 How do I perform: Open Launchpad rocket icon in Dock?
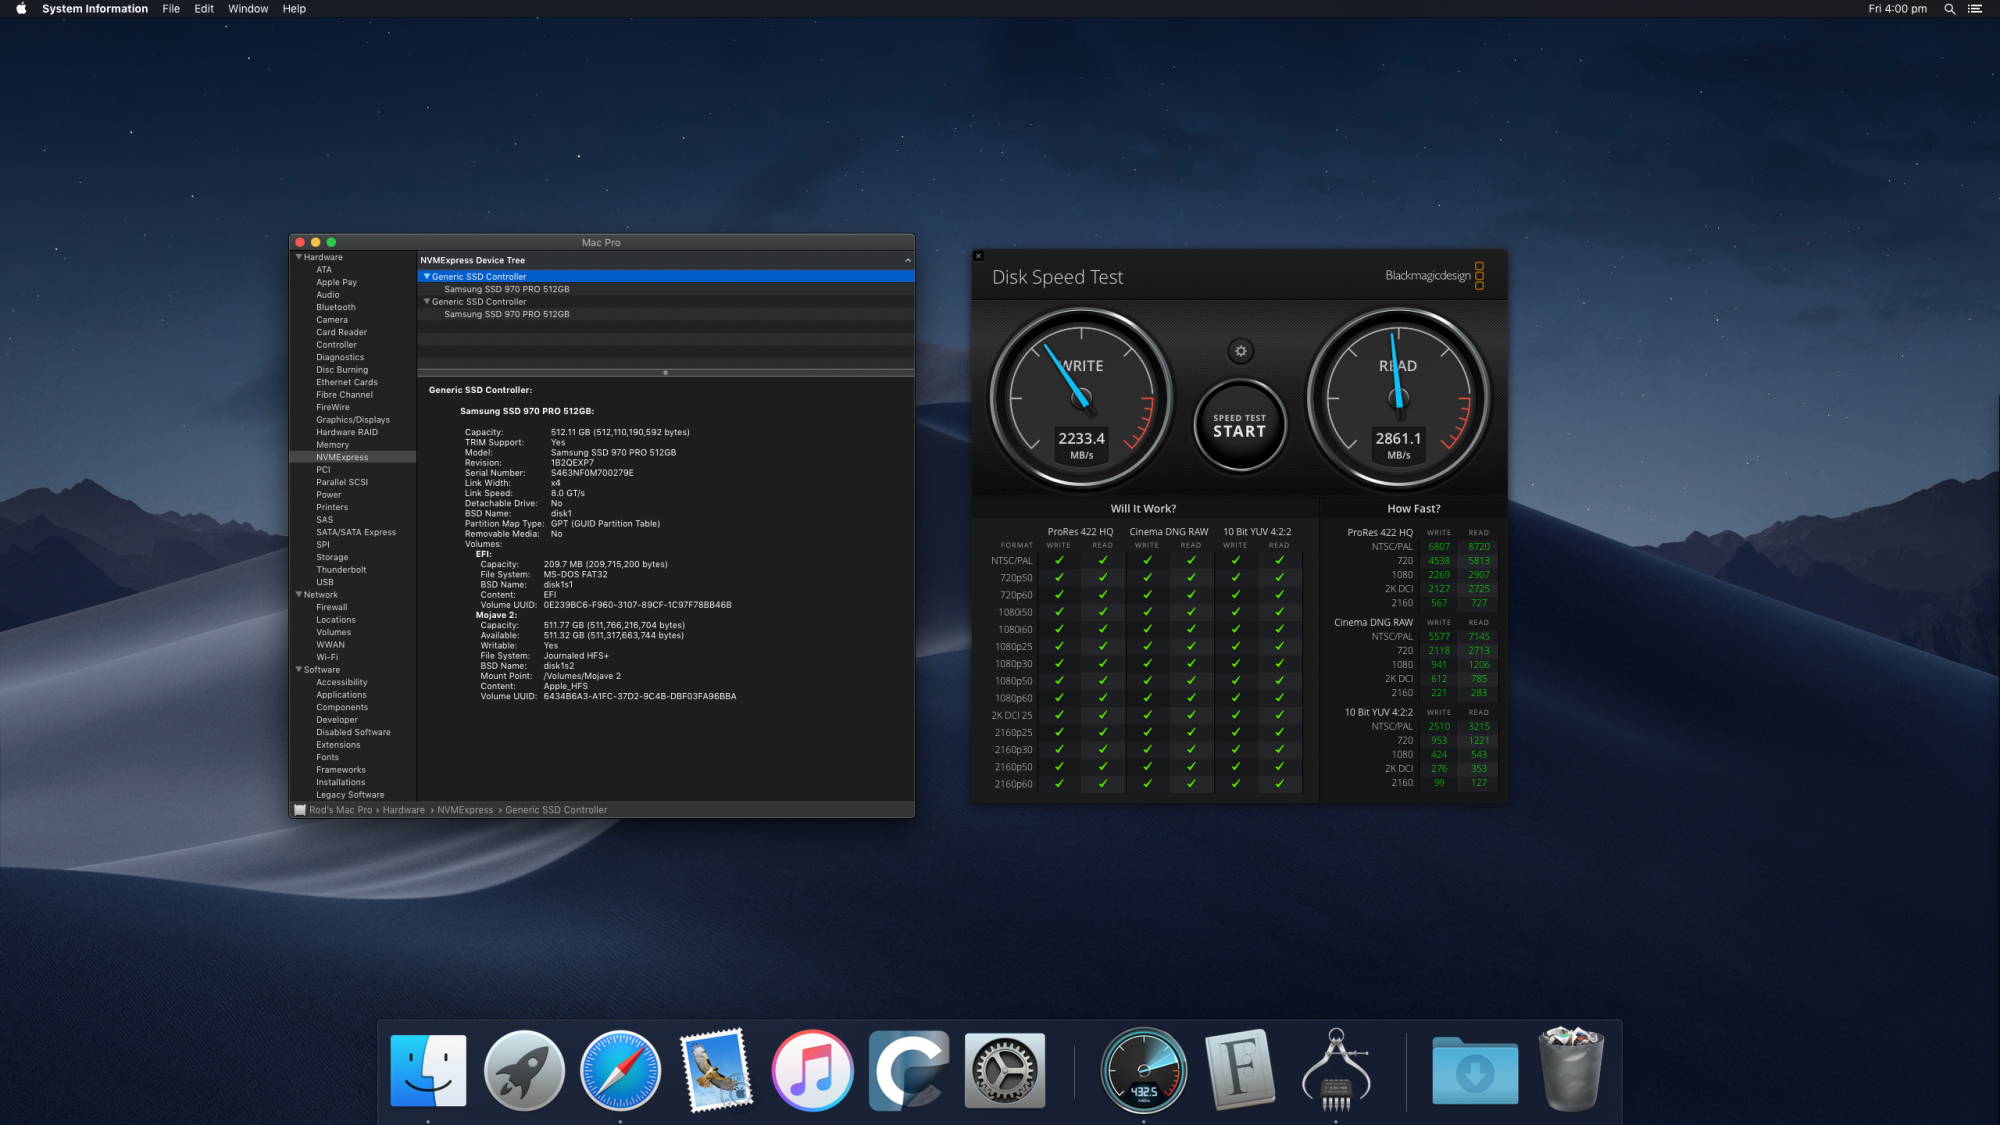[x=524, y=1071]
